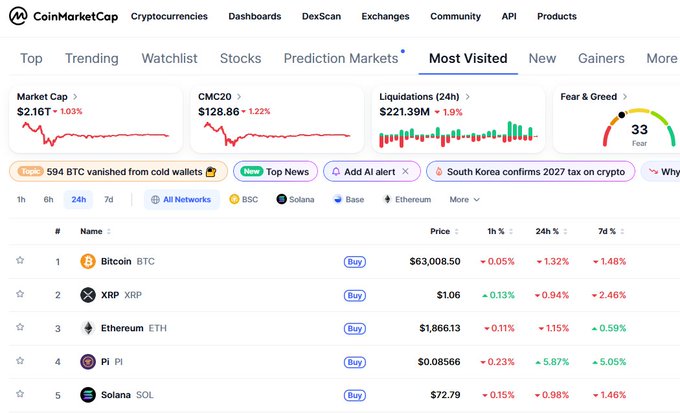Click the Fear & Greed gauge
The image size is (680, 413).
639,128
